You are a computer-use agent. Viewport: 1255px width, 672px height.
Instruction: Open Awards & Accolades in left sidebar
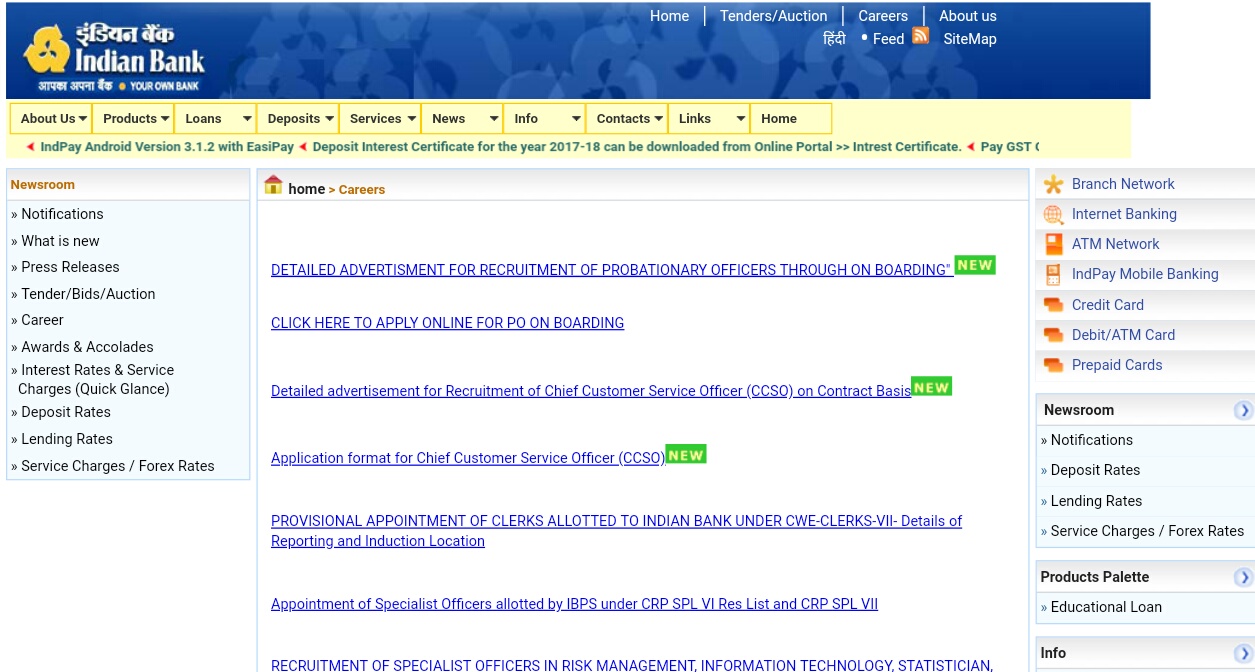coord(87,347)
